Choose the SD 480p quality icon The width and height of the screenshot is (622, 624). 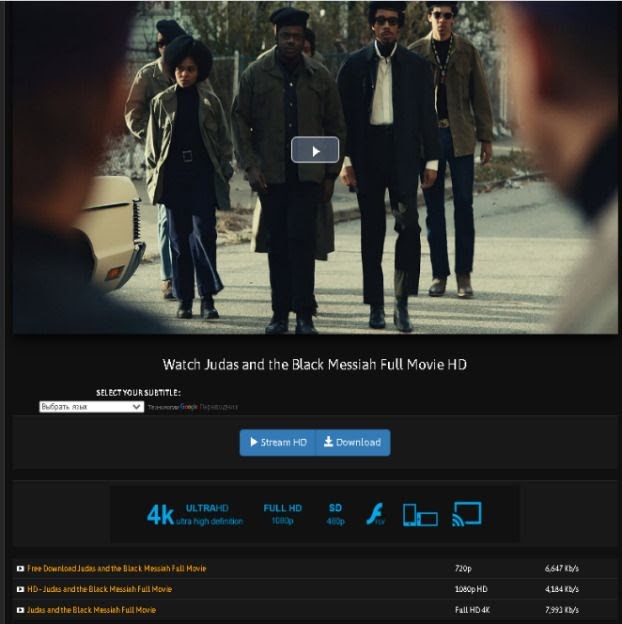pos(335,514)
